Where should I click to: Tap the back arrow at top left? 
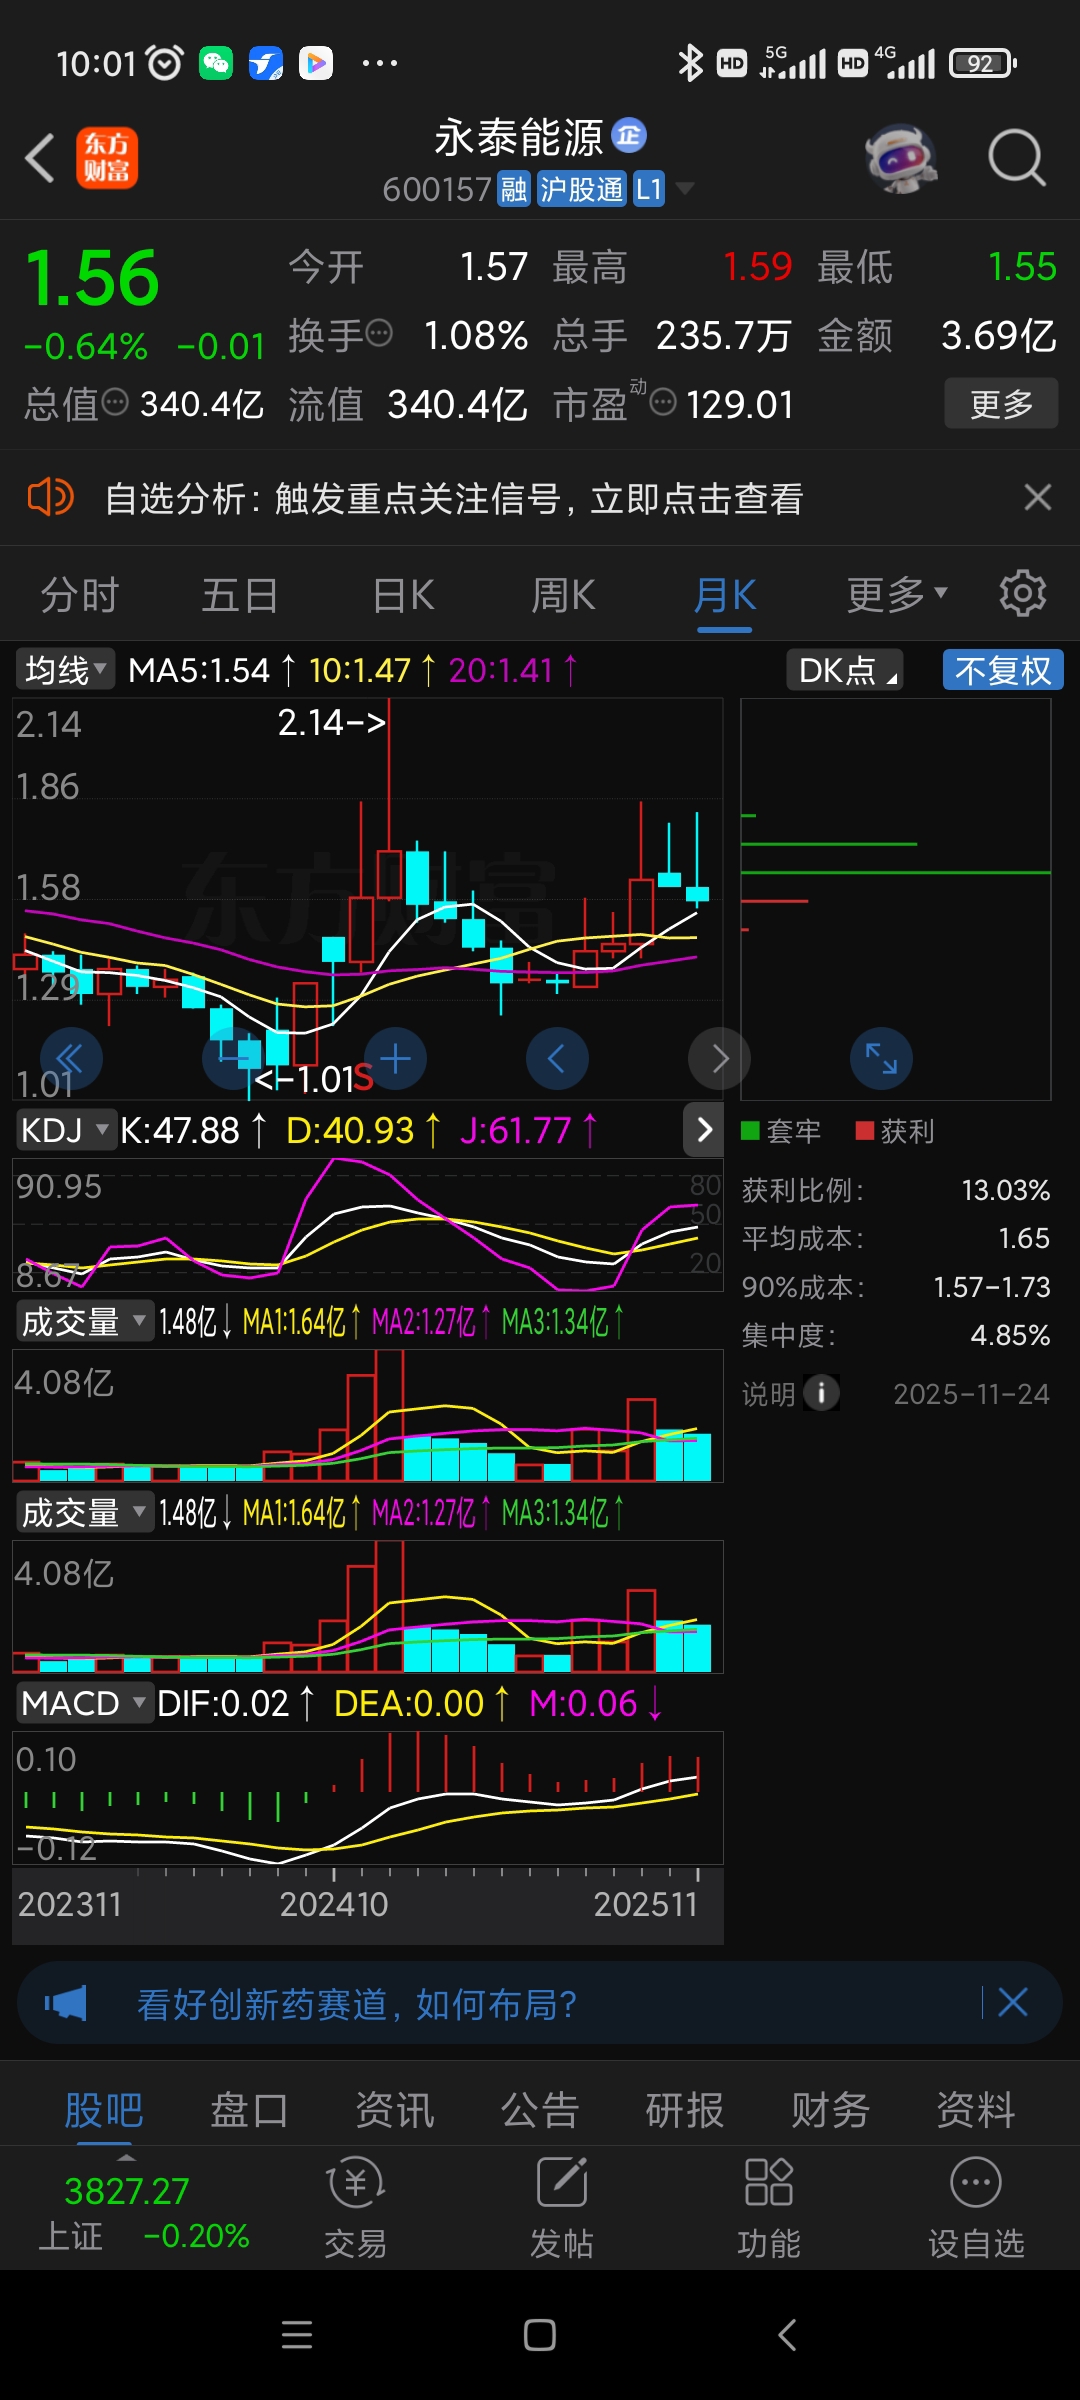pyautogui.click(x=39, y=159)
